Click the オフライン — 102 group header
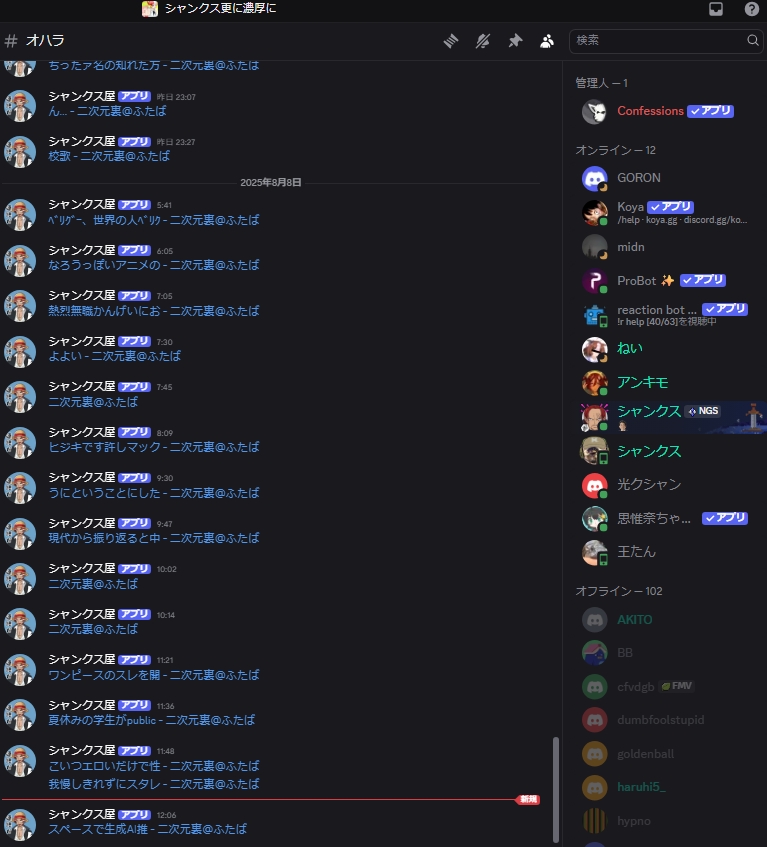The image size is (767, 847). (618, 591)
